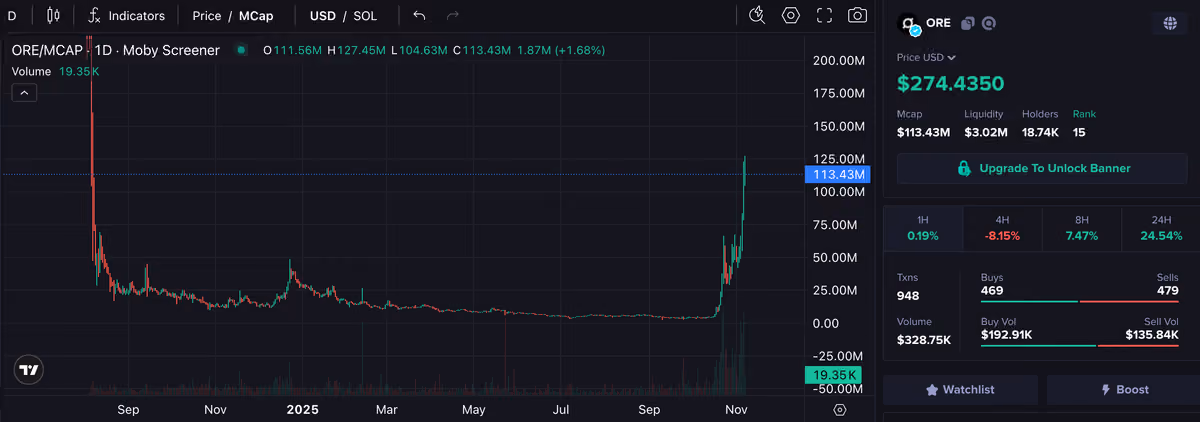This screenshot has height=422, width=1200.
Task: Set the chart currency to SOL
Action: [x=365, y=16]
